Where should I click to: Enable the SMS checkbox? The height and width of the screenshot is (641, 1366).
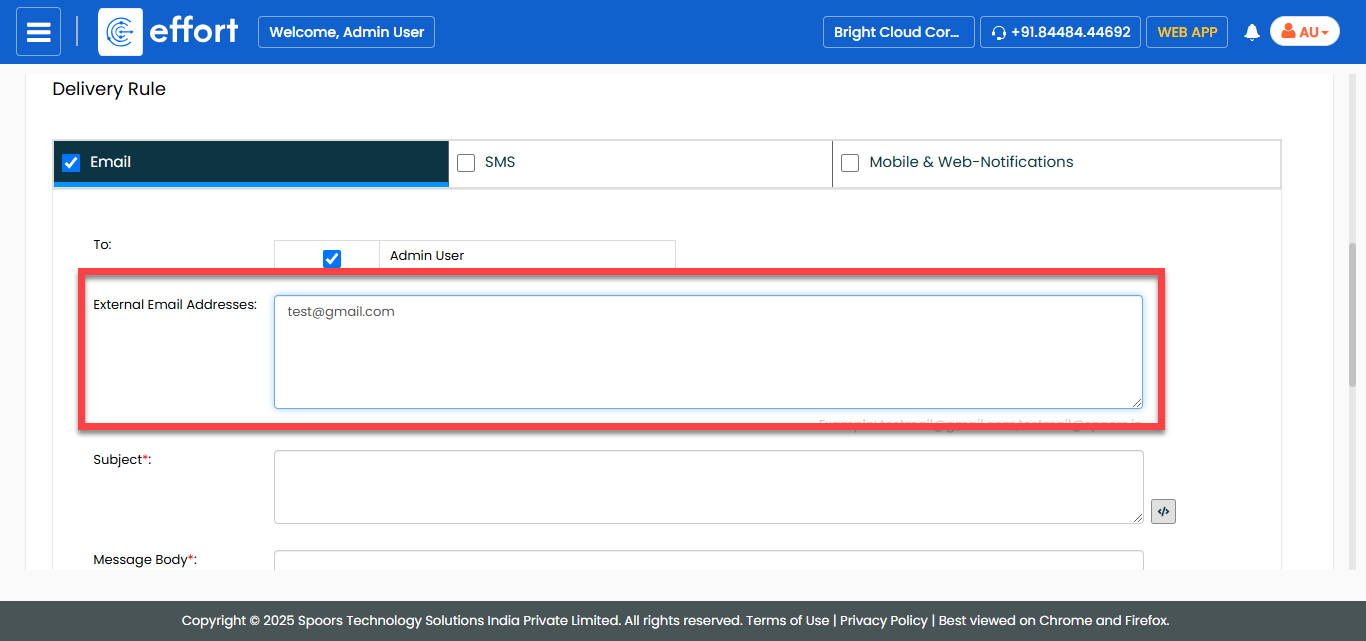[466, 163]
